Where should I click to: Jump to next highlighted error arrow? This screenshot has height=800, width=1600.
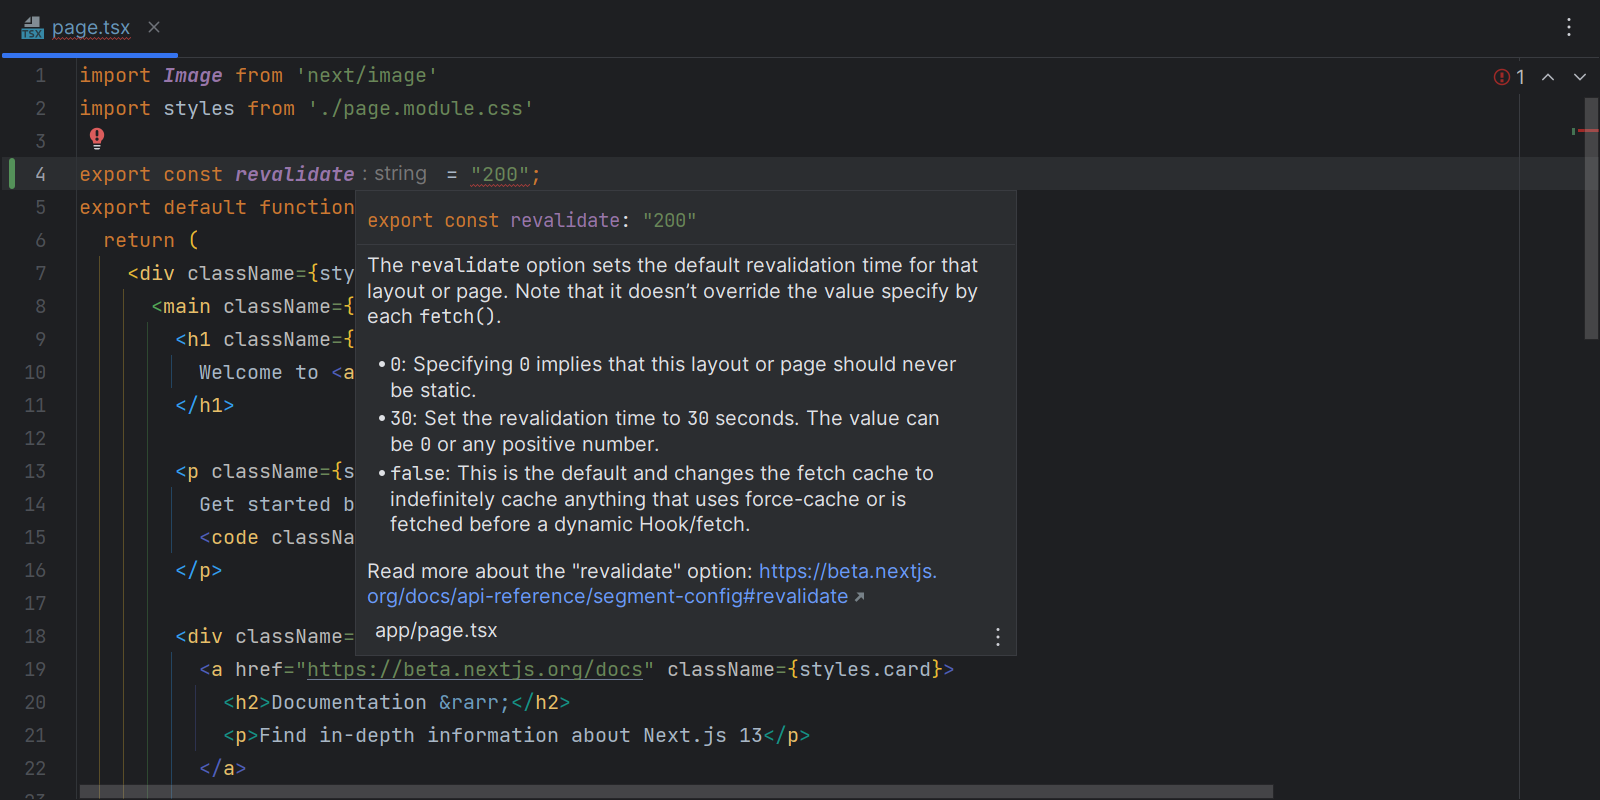pyautogui.click(x=1579, y=77)
